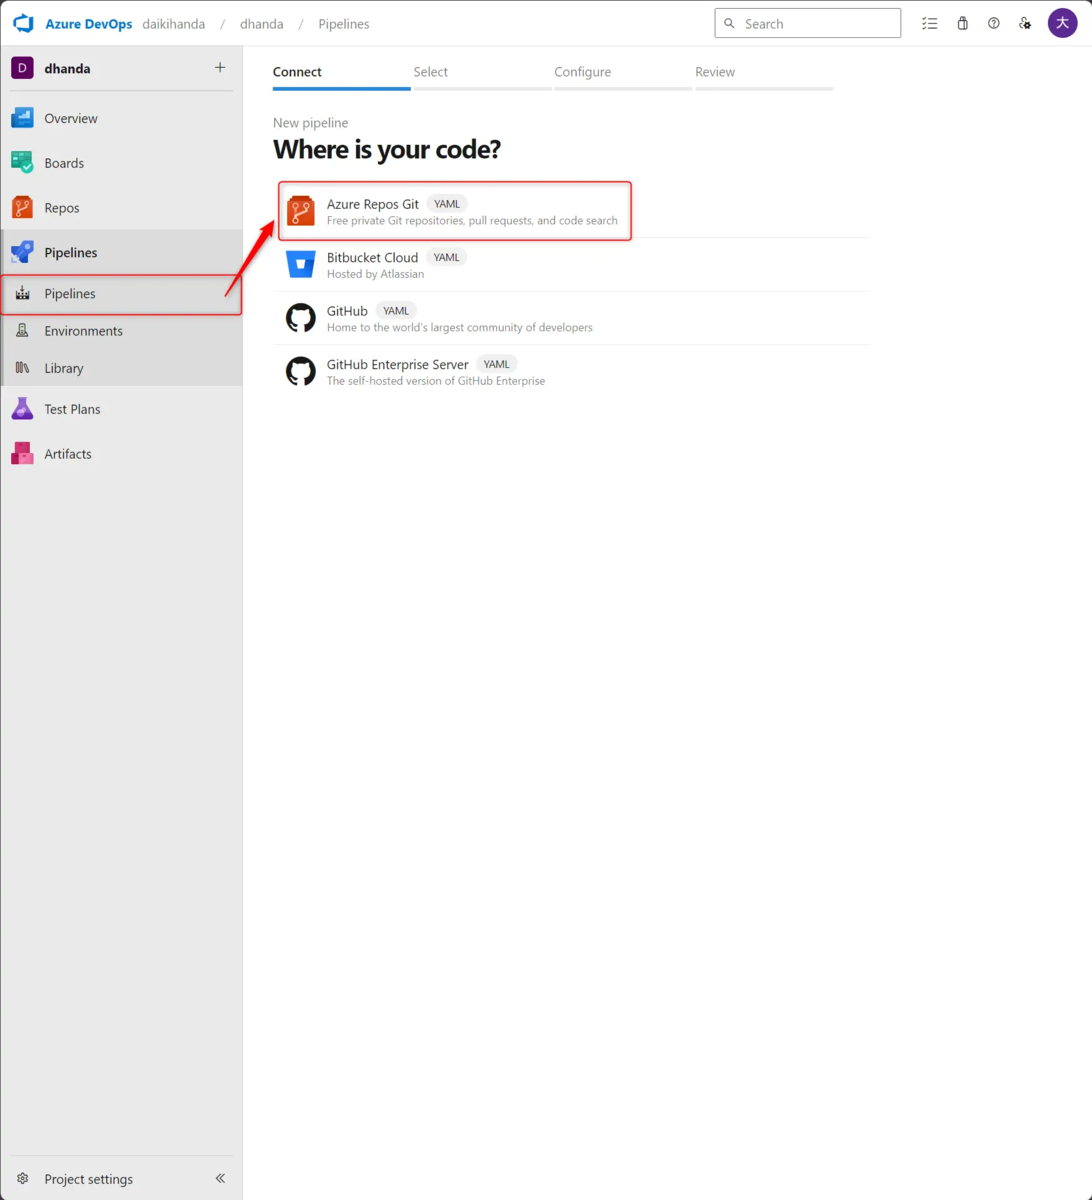This screenshot has width=1092, height=1200.
Task: Click the dhanda project avatar D
Action: [x=22, y=68]
